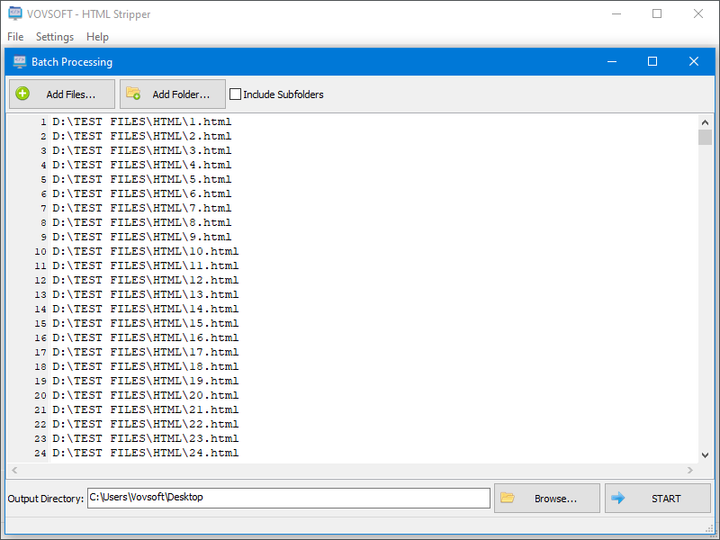720x540 pixels.
Task: Select line D:\TEST FILES\HTML\3.html
Action: pos(142,151)
